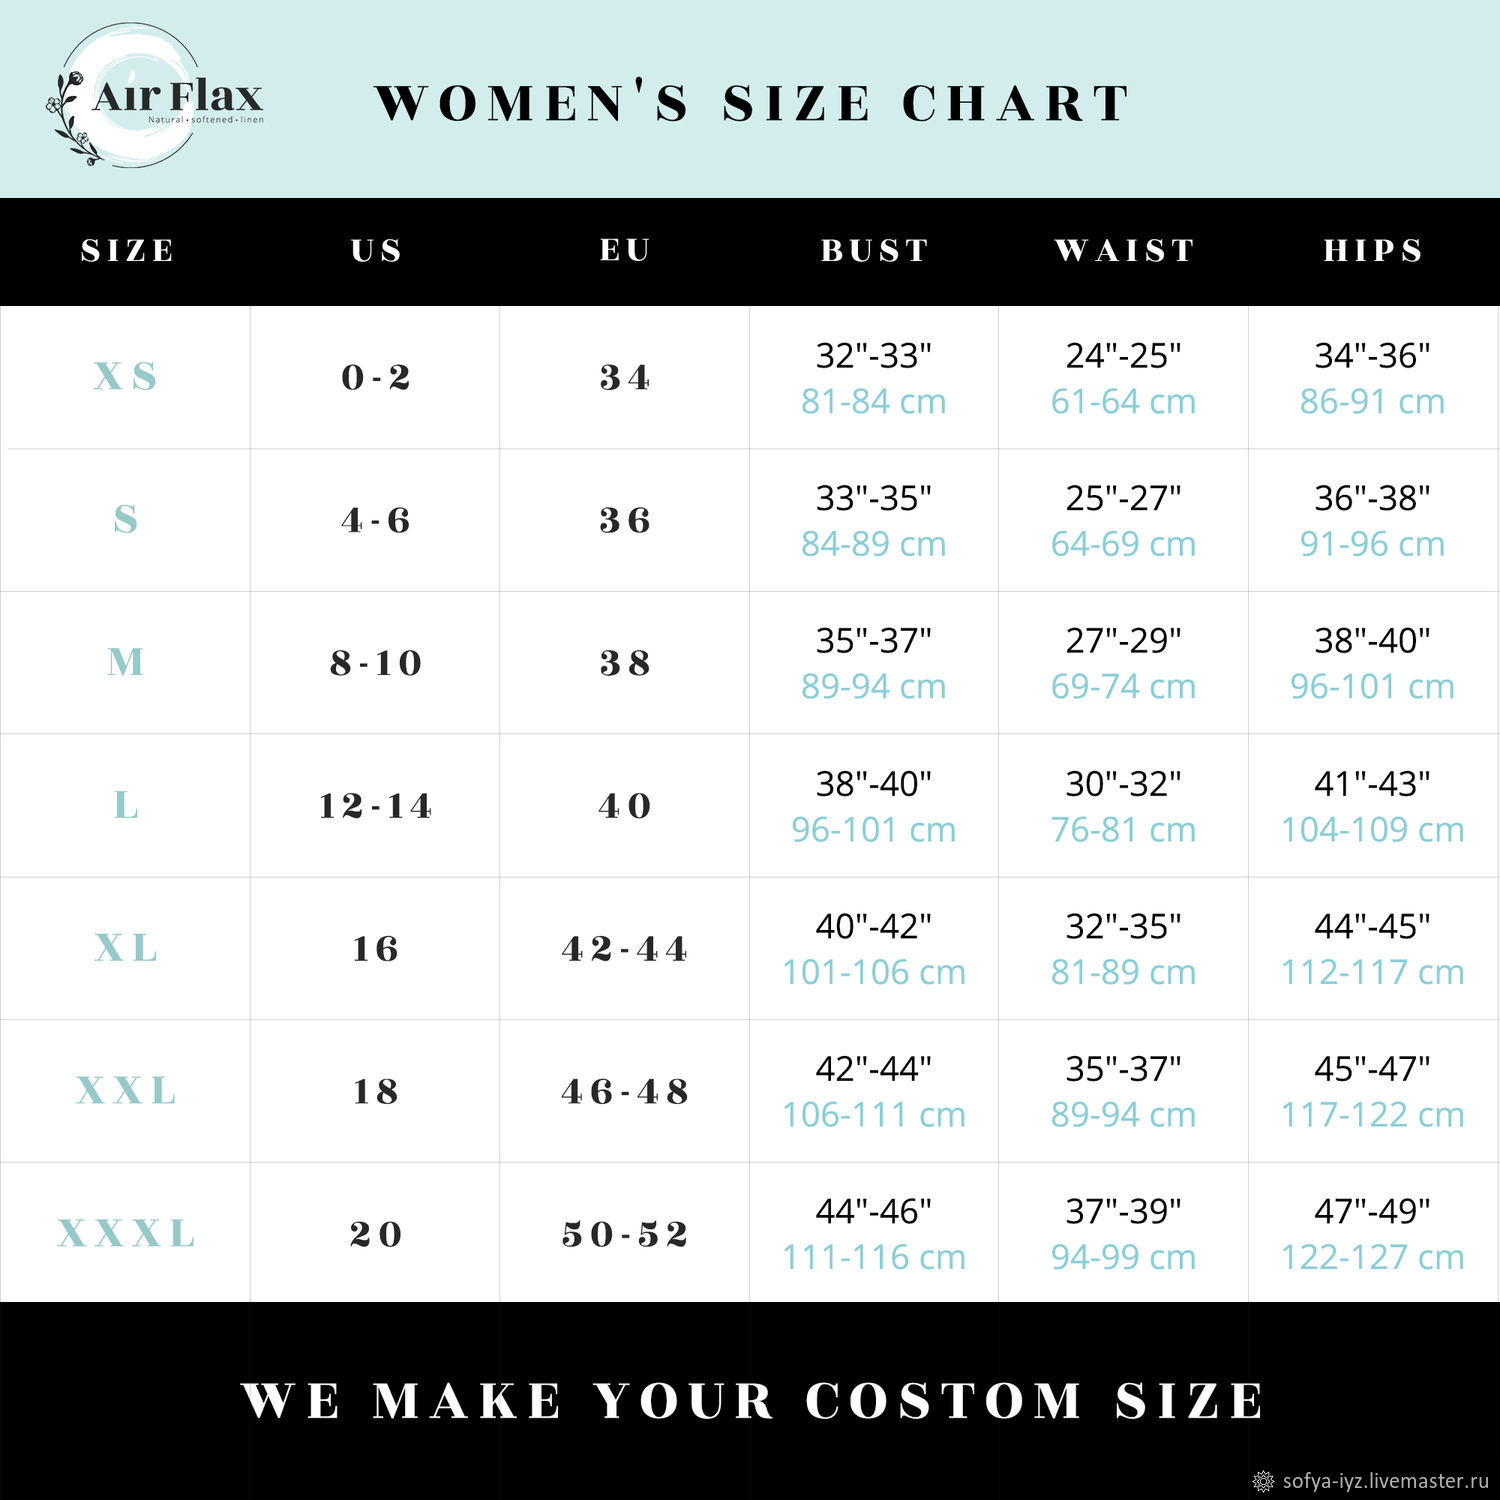Select the US column header
This screenshot has width=1500, height=1500.
pyautogui.click(x=376, y=250)
